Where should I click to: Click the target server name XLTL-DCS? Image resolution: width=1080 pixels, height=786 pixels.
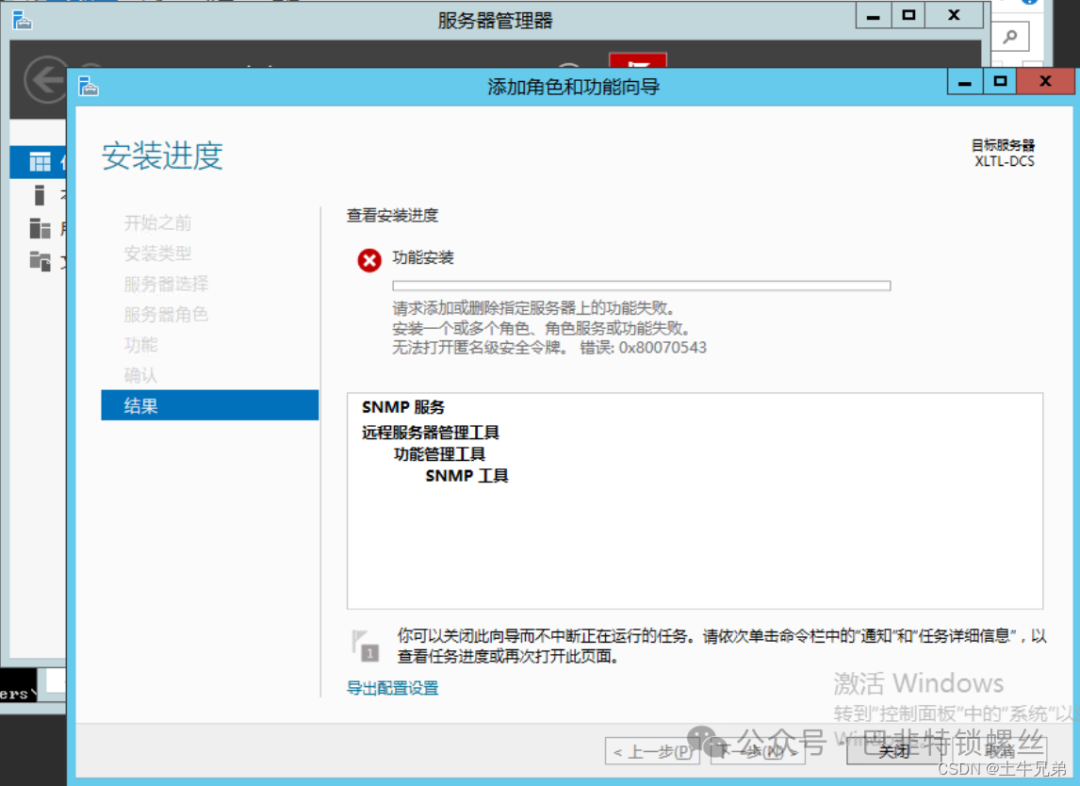tap(1004, 161)
